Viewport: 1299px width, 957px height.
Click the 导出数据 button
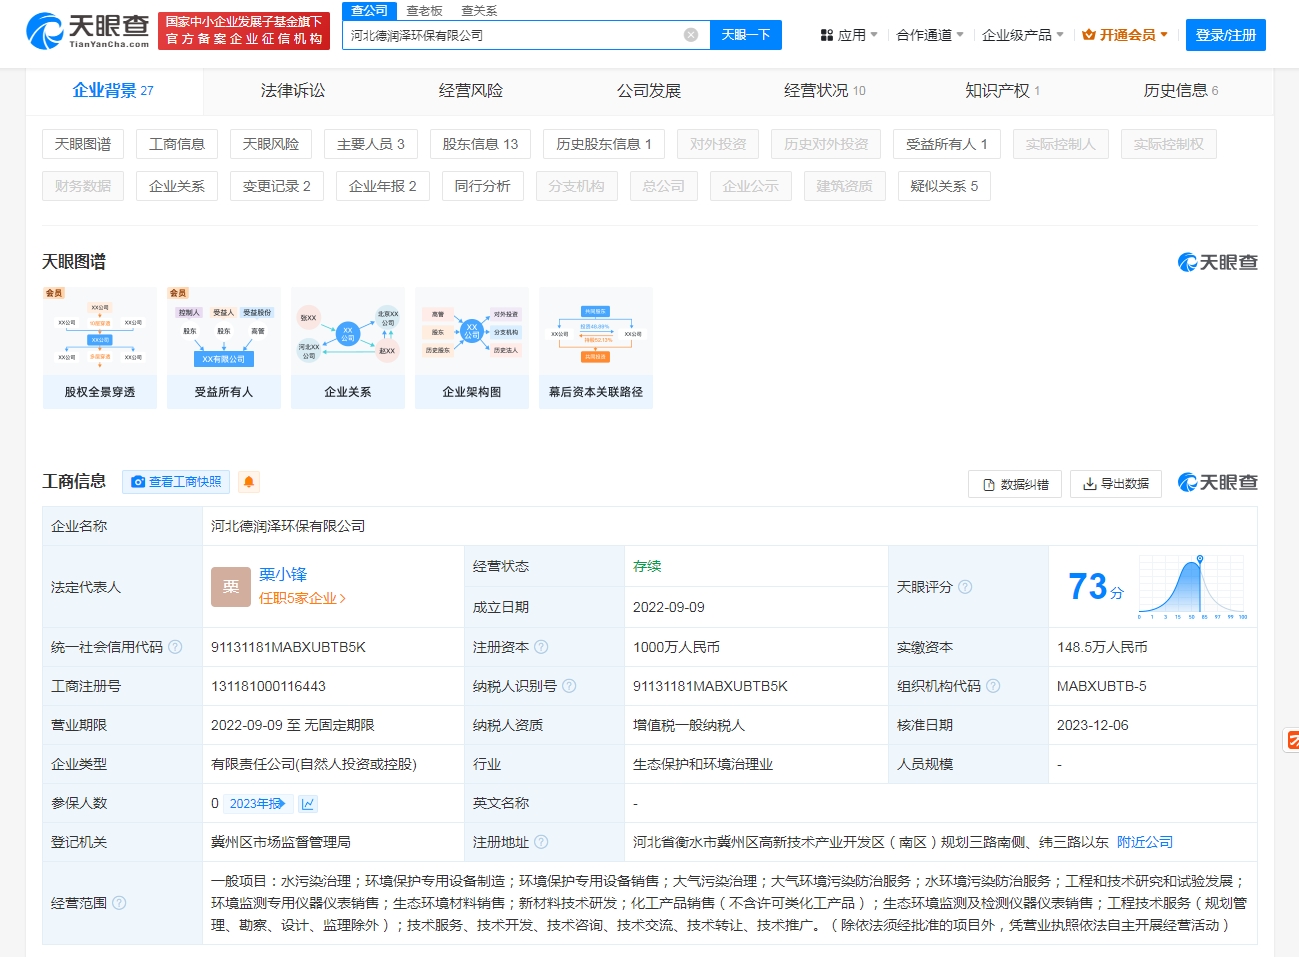click(1116, 484)
